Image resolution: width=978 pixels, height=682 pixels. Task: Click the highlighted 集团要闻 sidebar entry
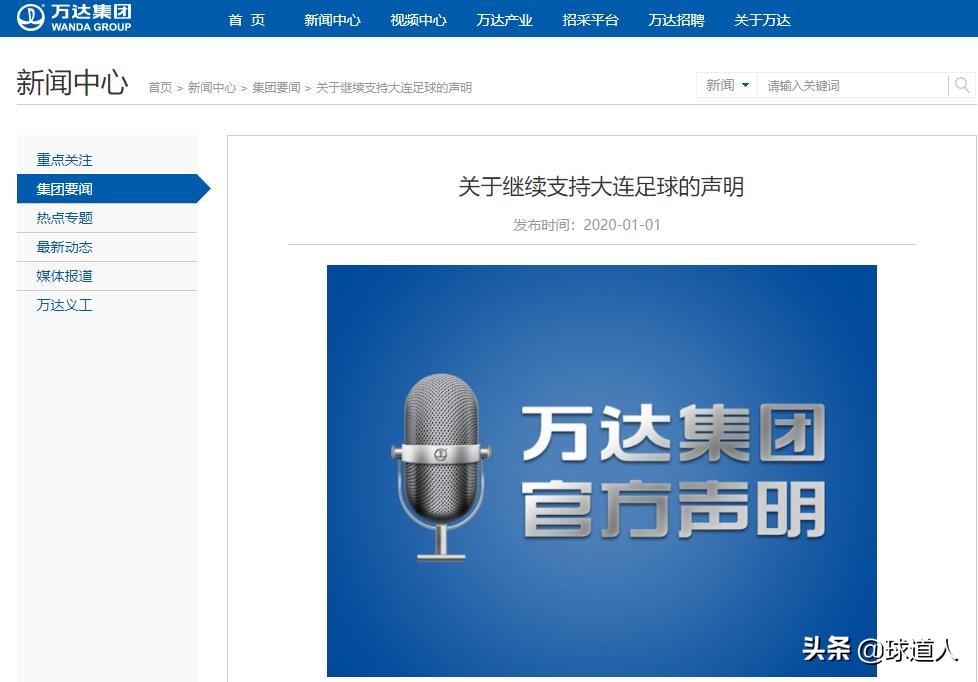63,189
